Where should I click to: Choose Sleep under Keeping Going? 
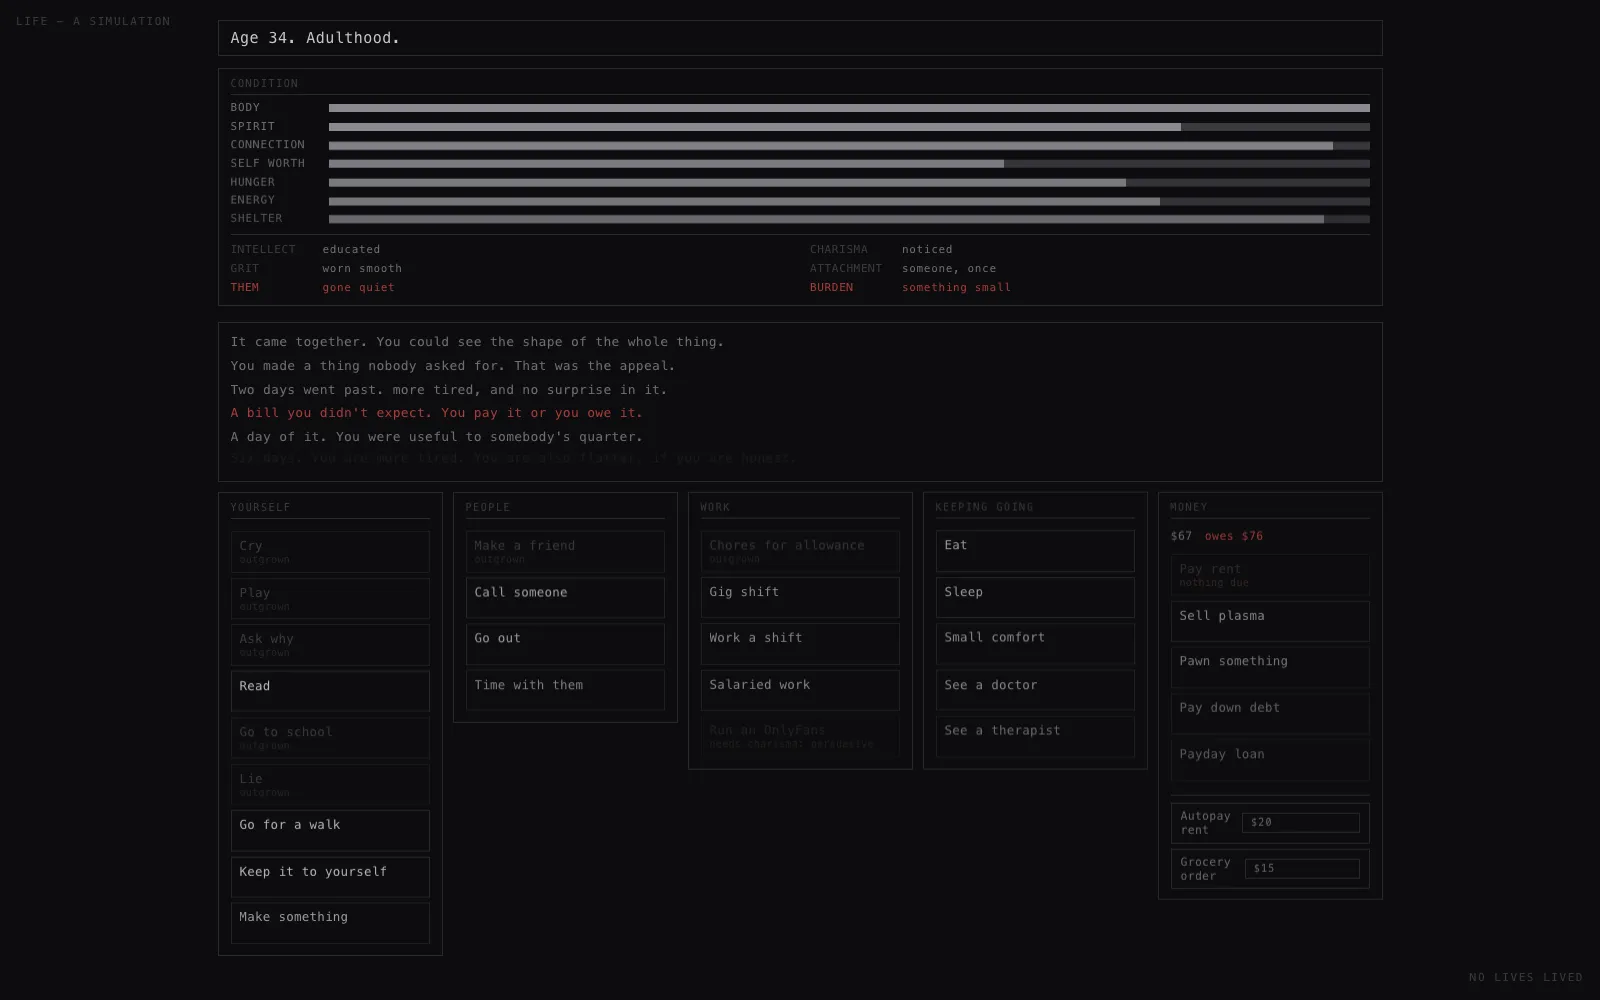click(x=1035, y=597)
